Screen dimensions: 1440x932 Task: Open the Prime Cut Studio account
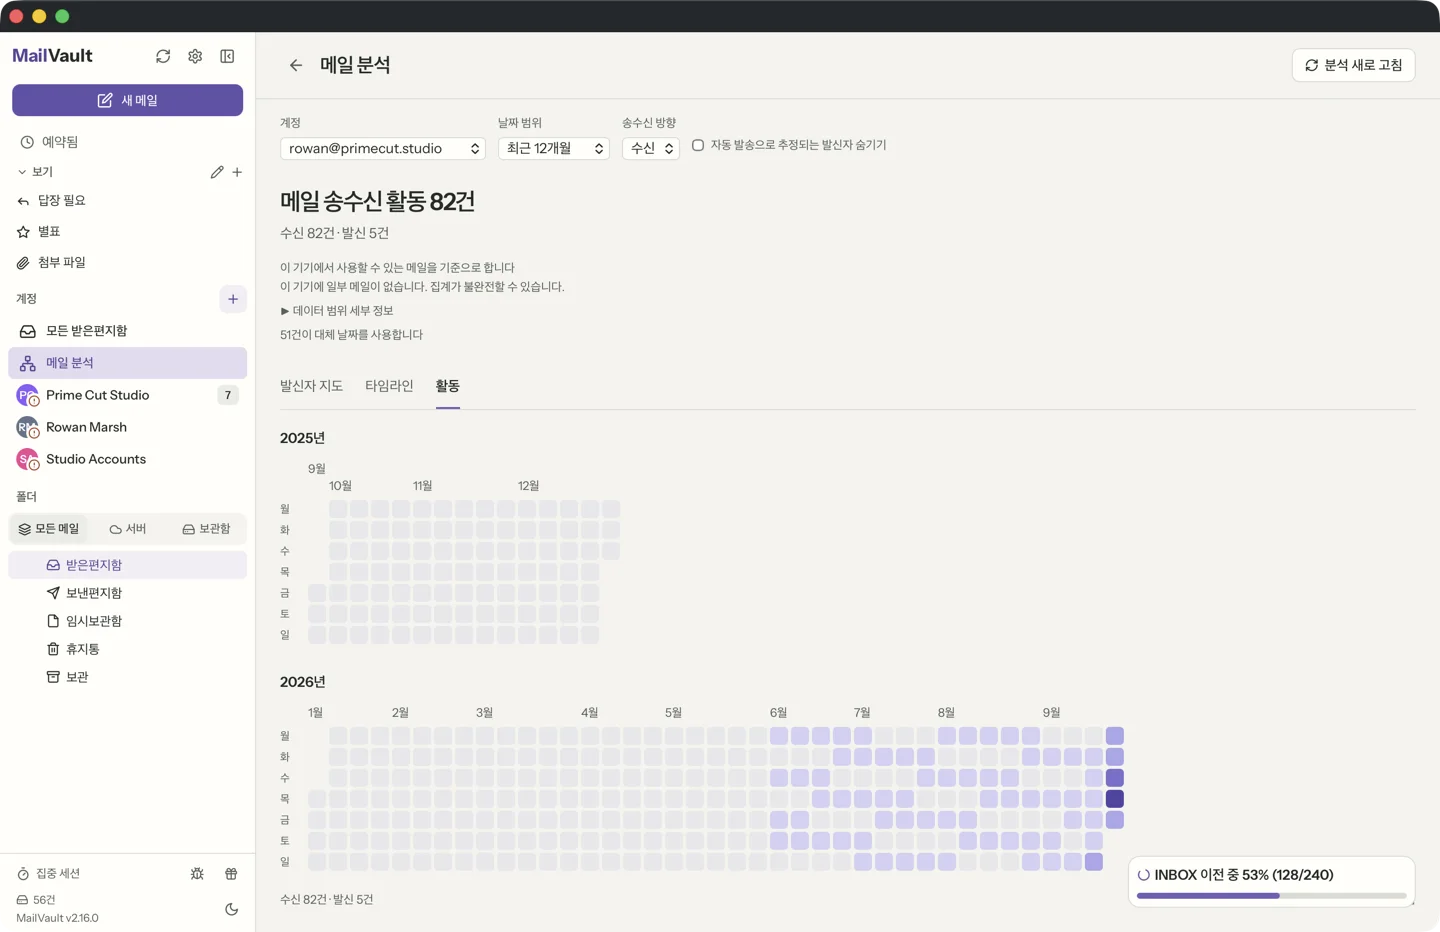128,395
